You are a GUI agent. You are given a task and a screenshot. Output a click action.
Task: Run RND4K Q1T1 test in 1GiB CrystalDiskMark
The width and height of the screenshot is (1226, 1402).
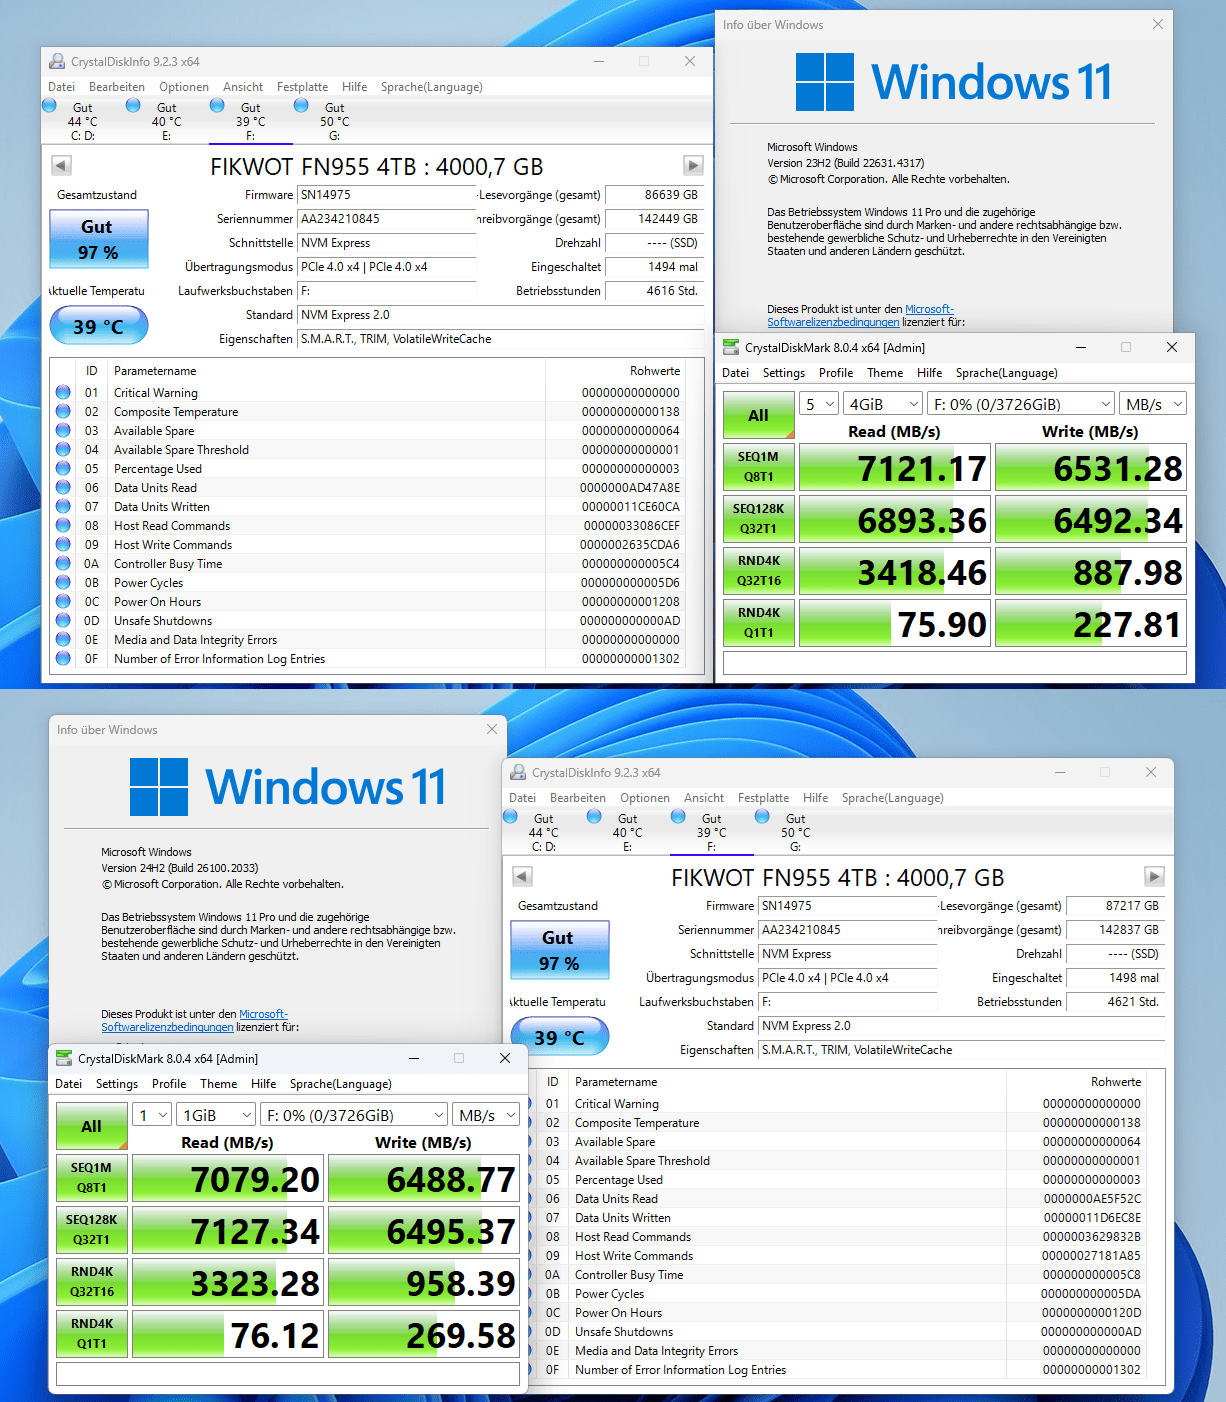(x=91, y=1334)
